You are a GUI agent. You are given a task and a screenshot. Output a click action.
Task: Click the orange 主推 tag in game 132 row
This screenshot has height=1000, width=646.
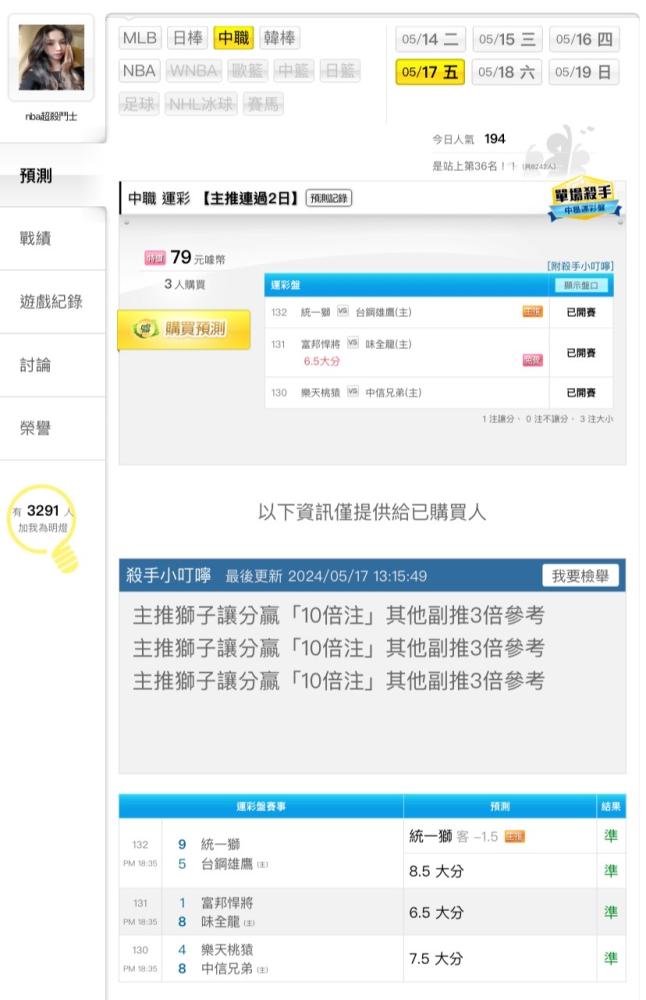(x=532, y=312)
